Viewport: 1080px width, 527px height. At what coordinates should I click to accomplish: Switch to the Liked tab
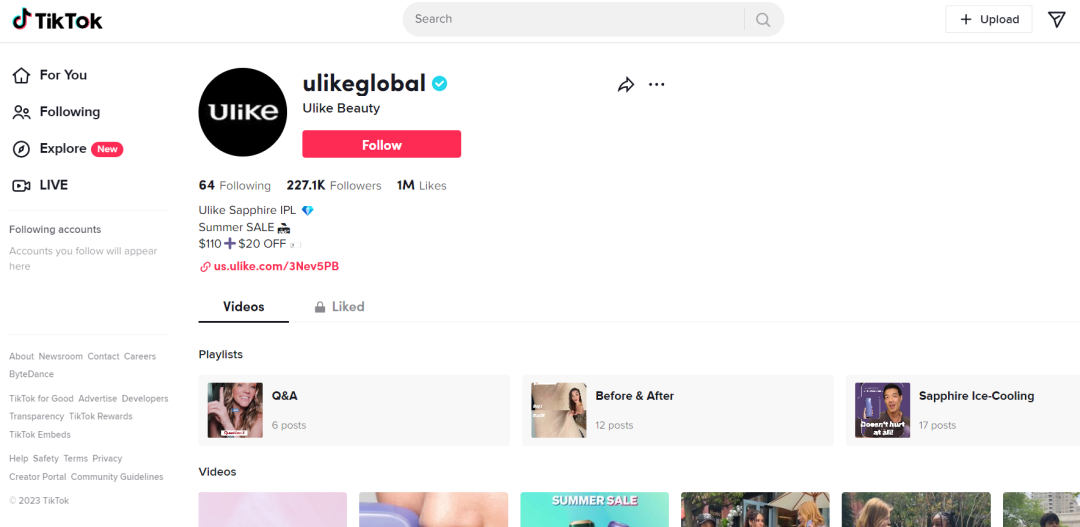(340, 307)
